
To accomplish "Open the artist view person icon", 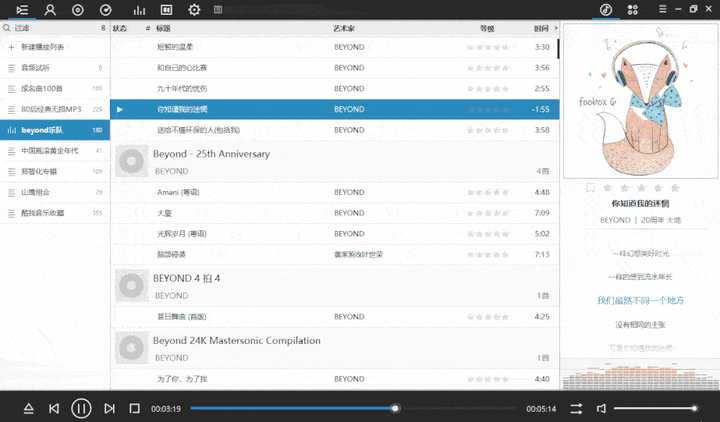I will (50, 10).
